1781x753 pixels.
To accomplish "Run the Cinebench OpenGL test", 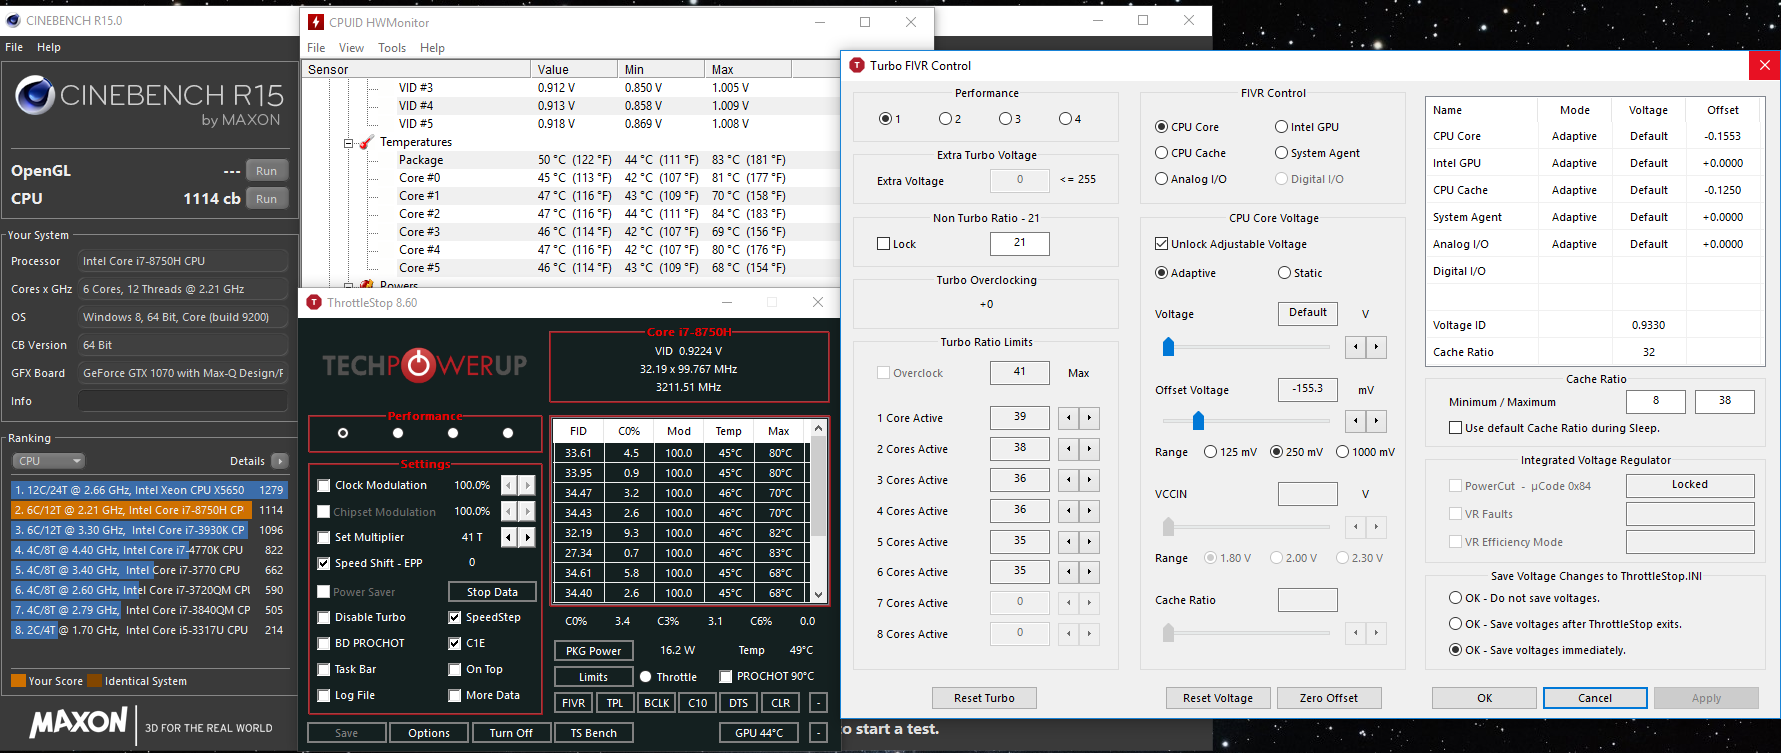I will pos(266,171).
